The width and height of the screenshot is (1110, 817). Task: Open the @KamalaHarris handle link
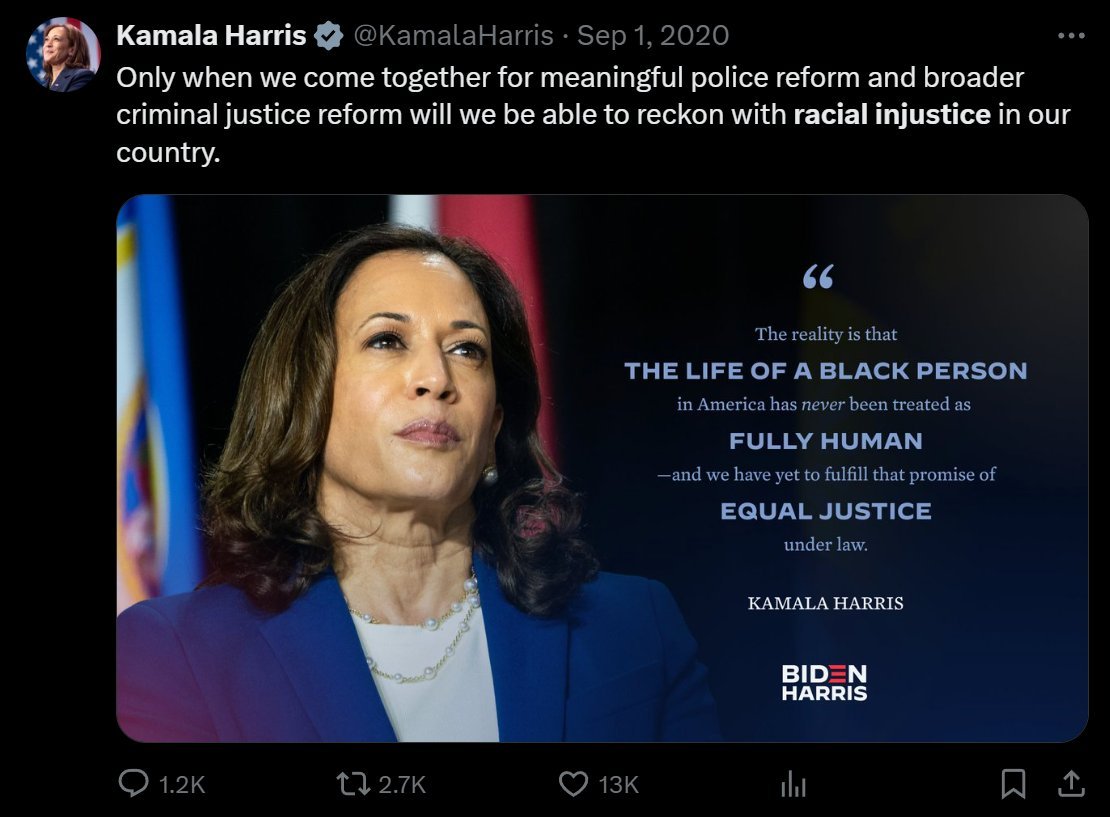coord(453,35)
